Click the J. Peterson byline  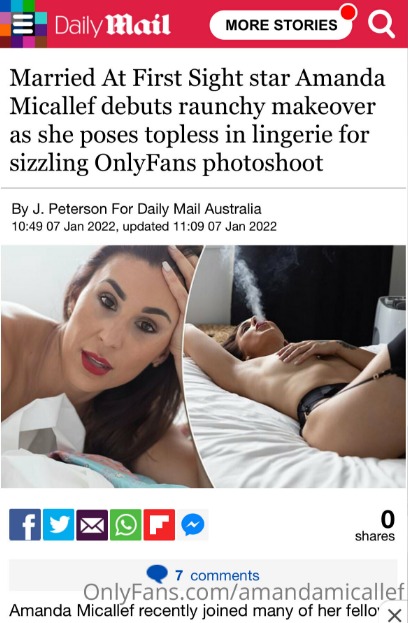click(x=136, y=209)
